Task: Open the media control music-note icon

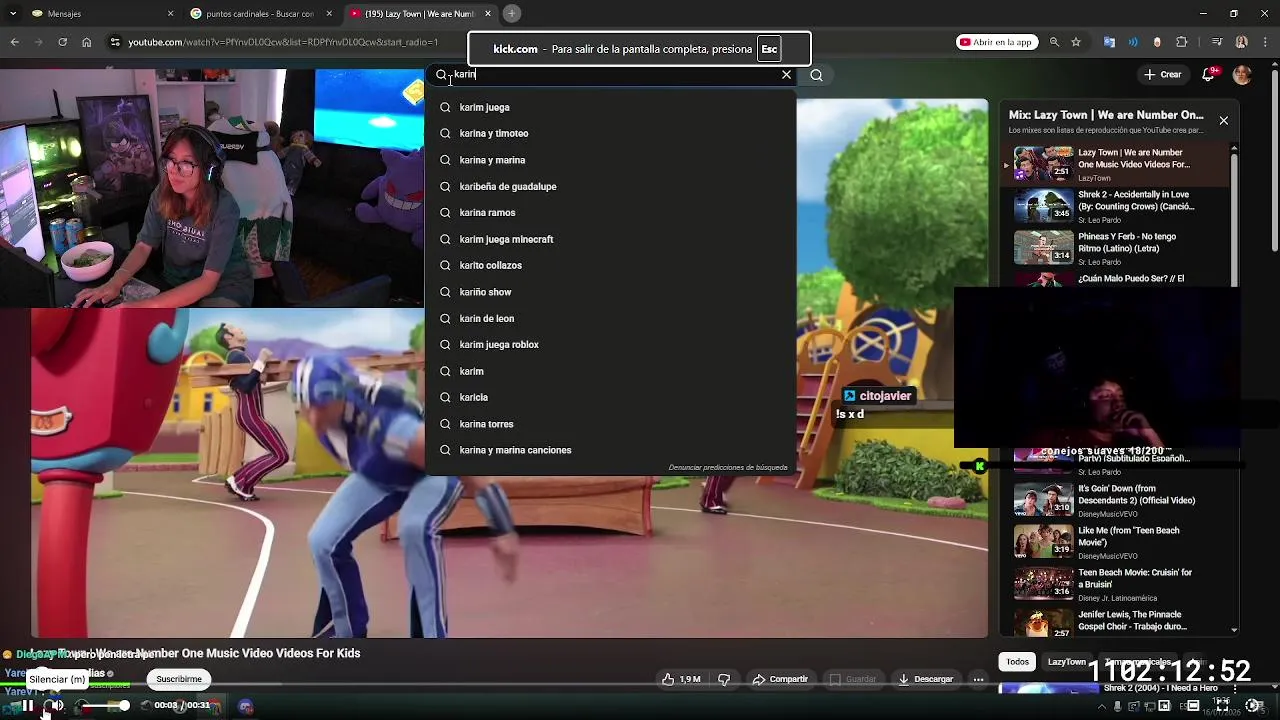Action: pos(1217,42)
